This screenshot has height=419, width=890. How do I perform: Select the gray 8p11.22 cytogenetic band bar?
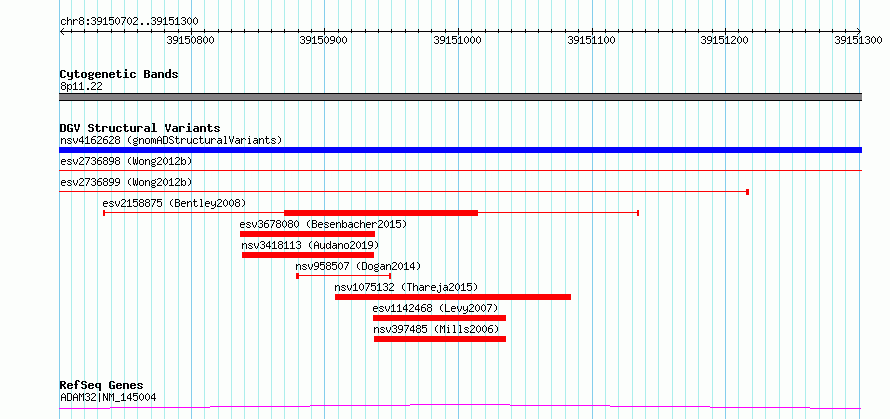pos(460,97)
